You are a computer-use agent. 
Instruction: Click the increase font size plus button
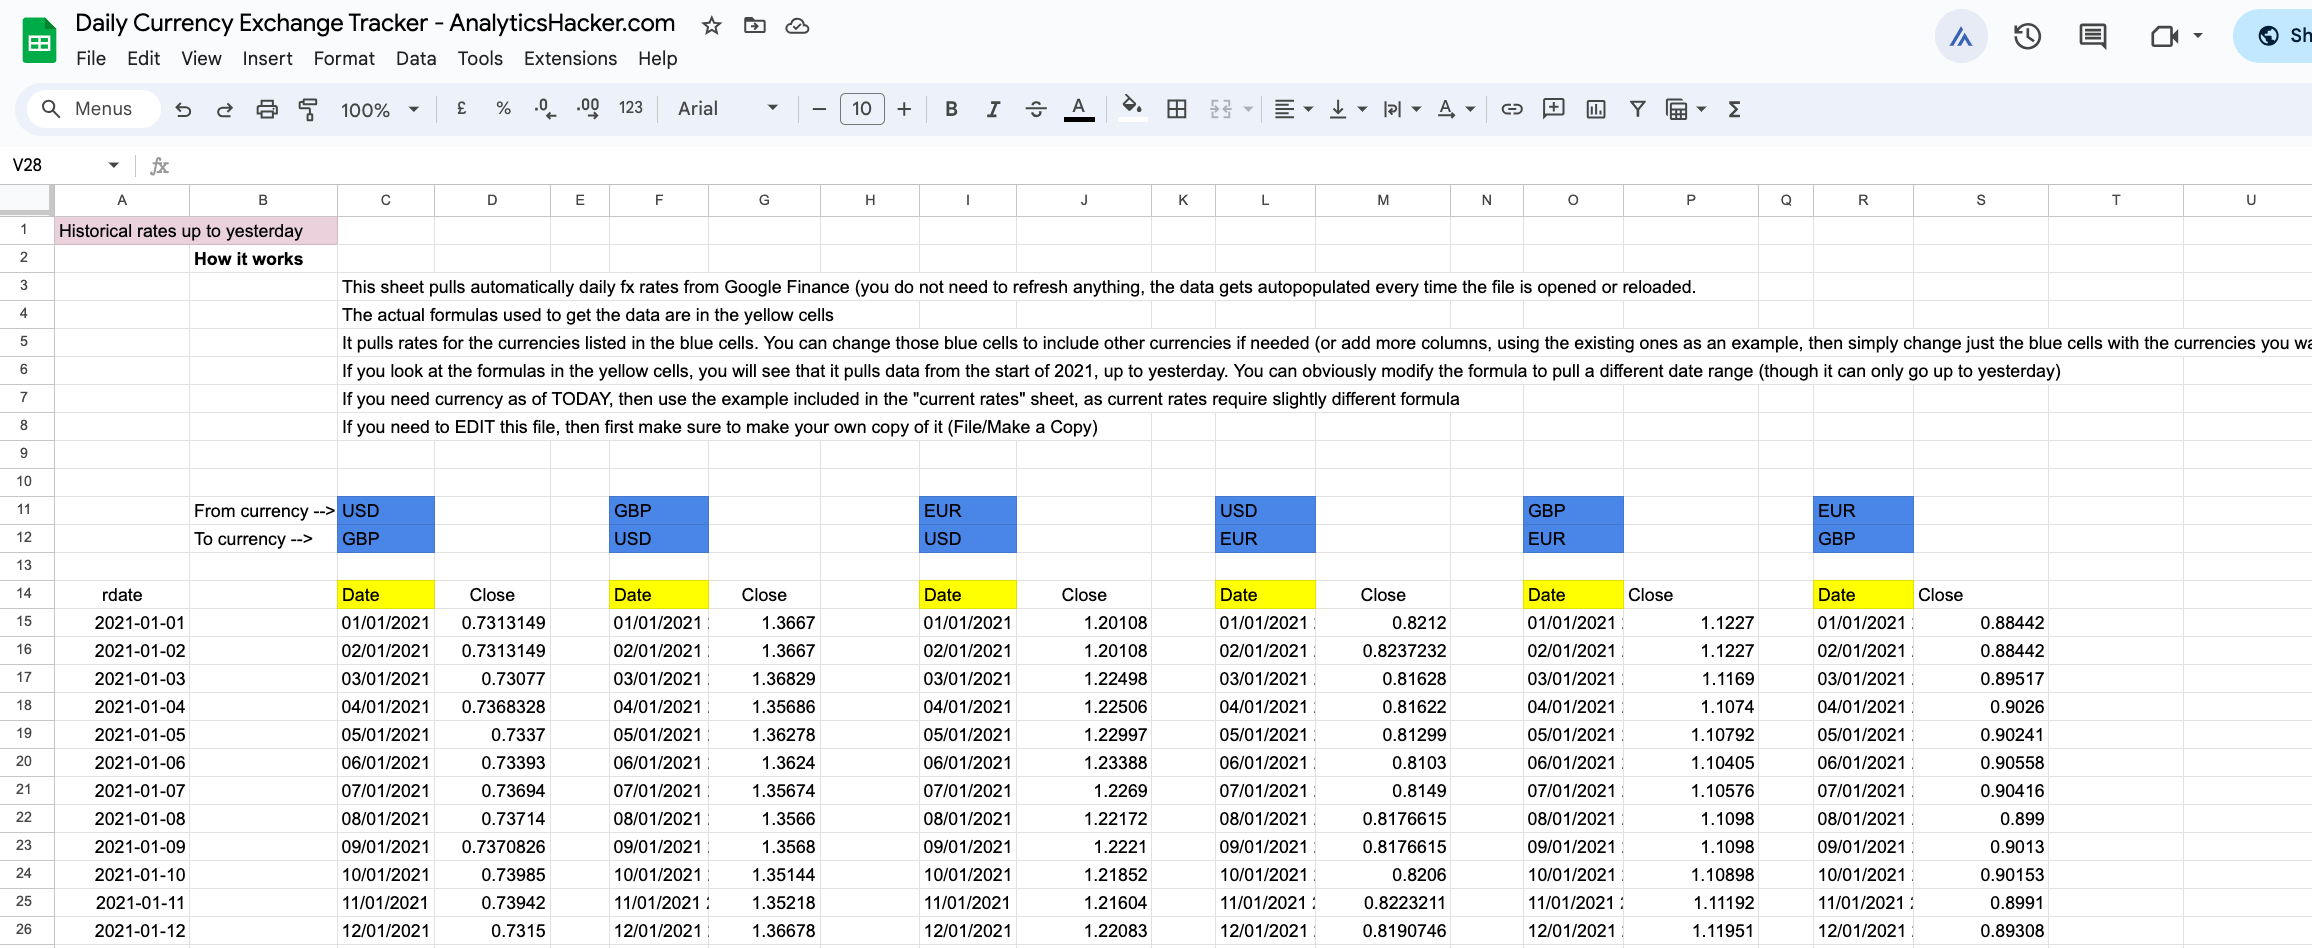click(904, 110)
